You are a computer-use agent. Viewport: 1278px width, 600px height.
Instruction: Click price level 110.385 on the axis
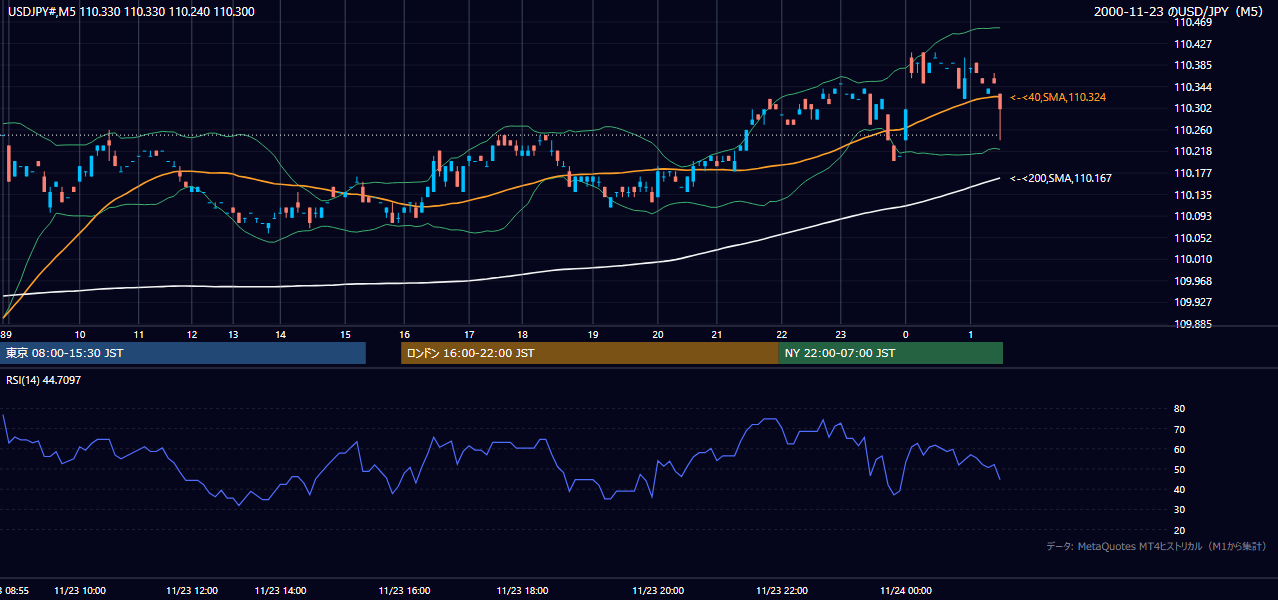[1193, 66]
